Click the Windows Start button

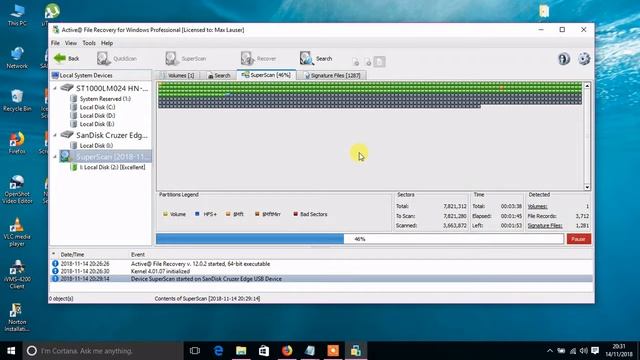pyautogui.click(x=11, y=351)
